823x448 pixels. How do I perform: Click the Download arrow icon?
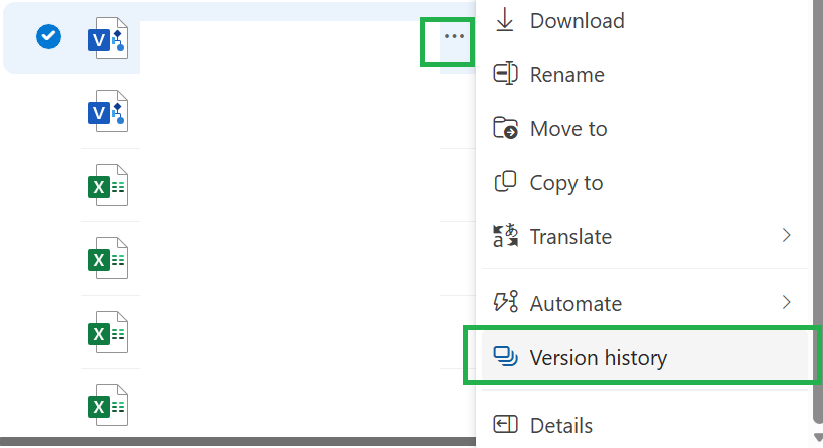tap(505, 20)
